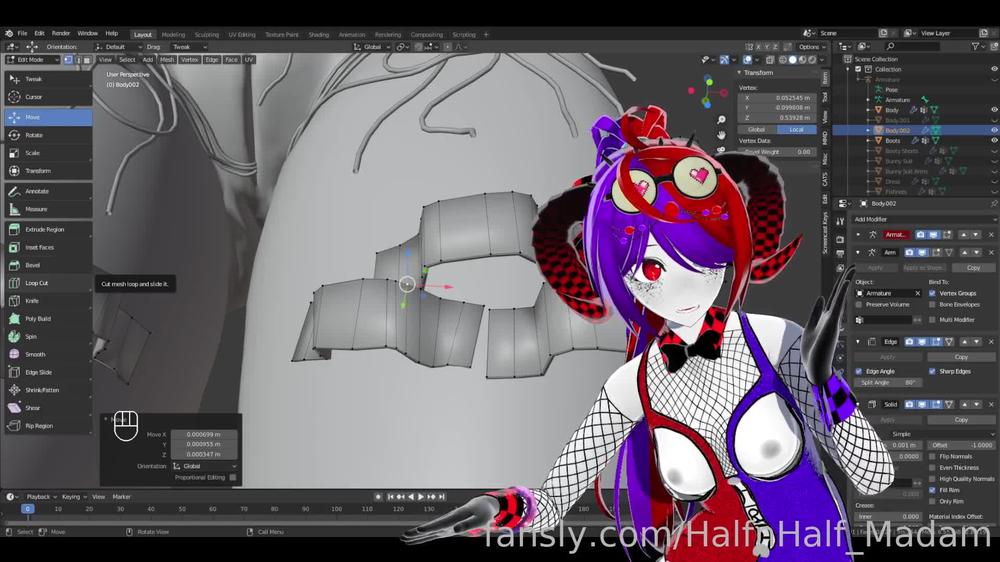Enable Preserve Volume checkbox
1000x562 pixels.
click(859, 305)
